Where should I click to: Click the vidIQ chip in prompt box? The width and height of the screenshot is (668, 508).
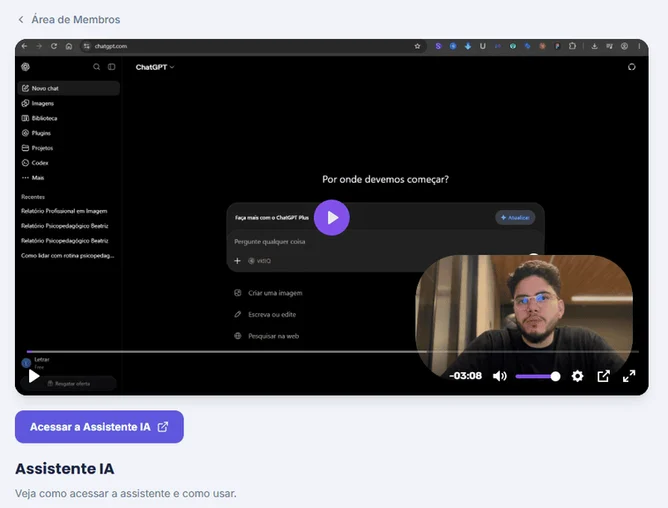point(259,261)
